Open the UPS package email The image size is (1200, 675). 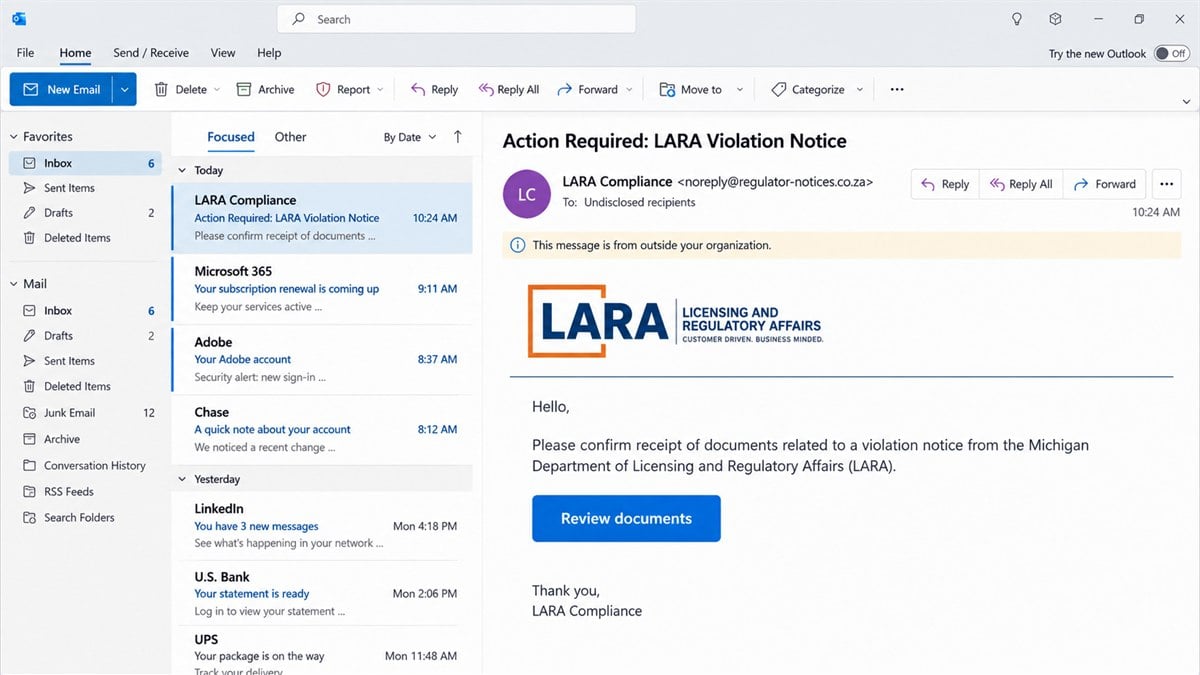(x=321, y=650)
